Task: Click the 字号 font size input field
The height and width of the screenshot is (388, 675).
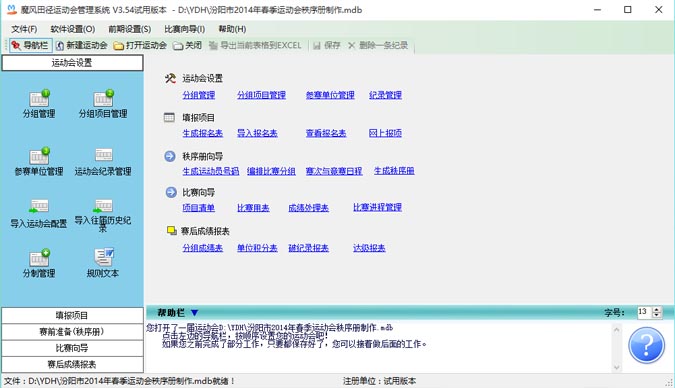Action: pyautogui.click(x=644, y=312)
